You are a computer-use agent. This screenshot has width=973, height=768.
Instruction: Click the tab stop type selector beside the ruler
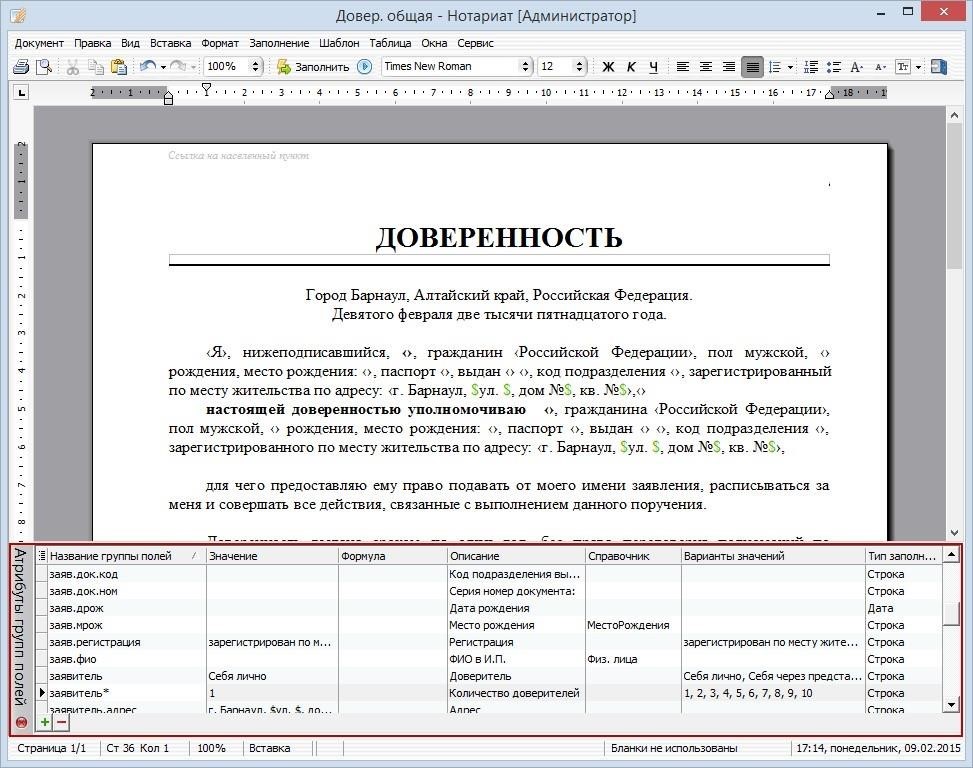(x=22, y=93)
